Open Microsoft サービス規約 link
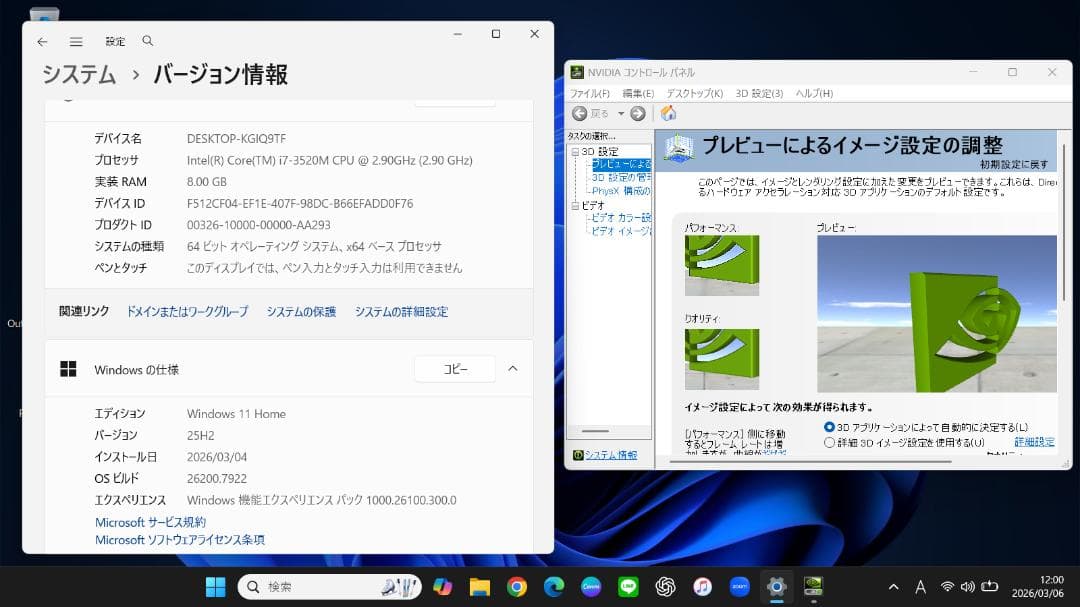The width and height of the screenshot is (1080, 607). coord(150,522)
